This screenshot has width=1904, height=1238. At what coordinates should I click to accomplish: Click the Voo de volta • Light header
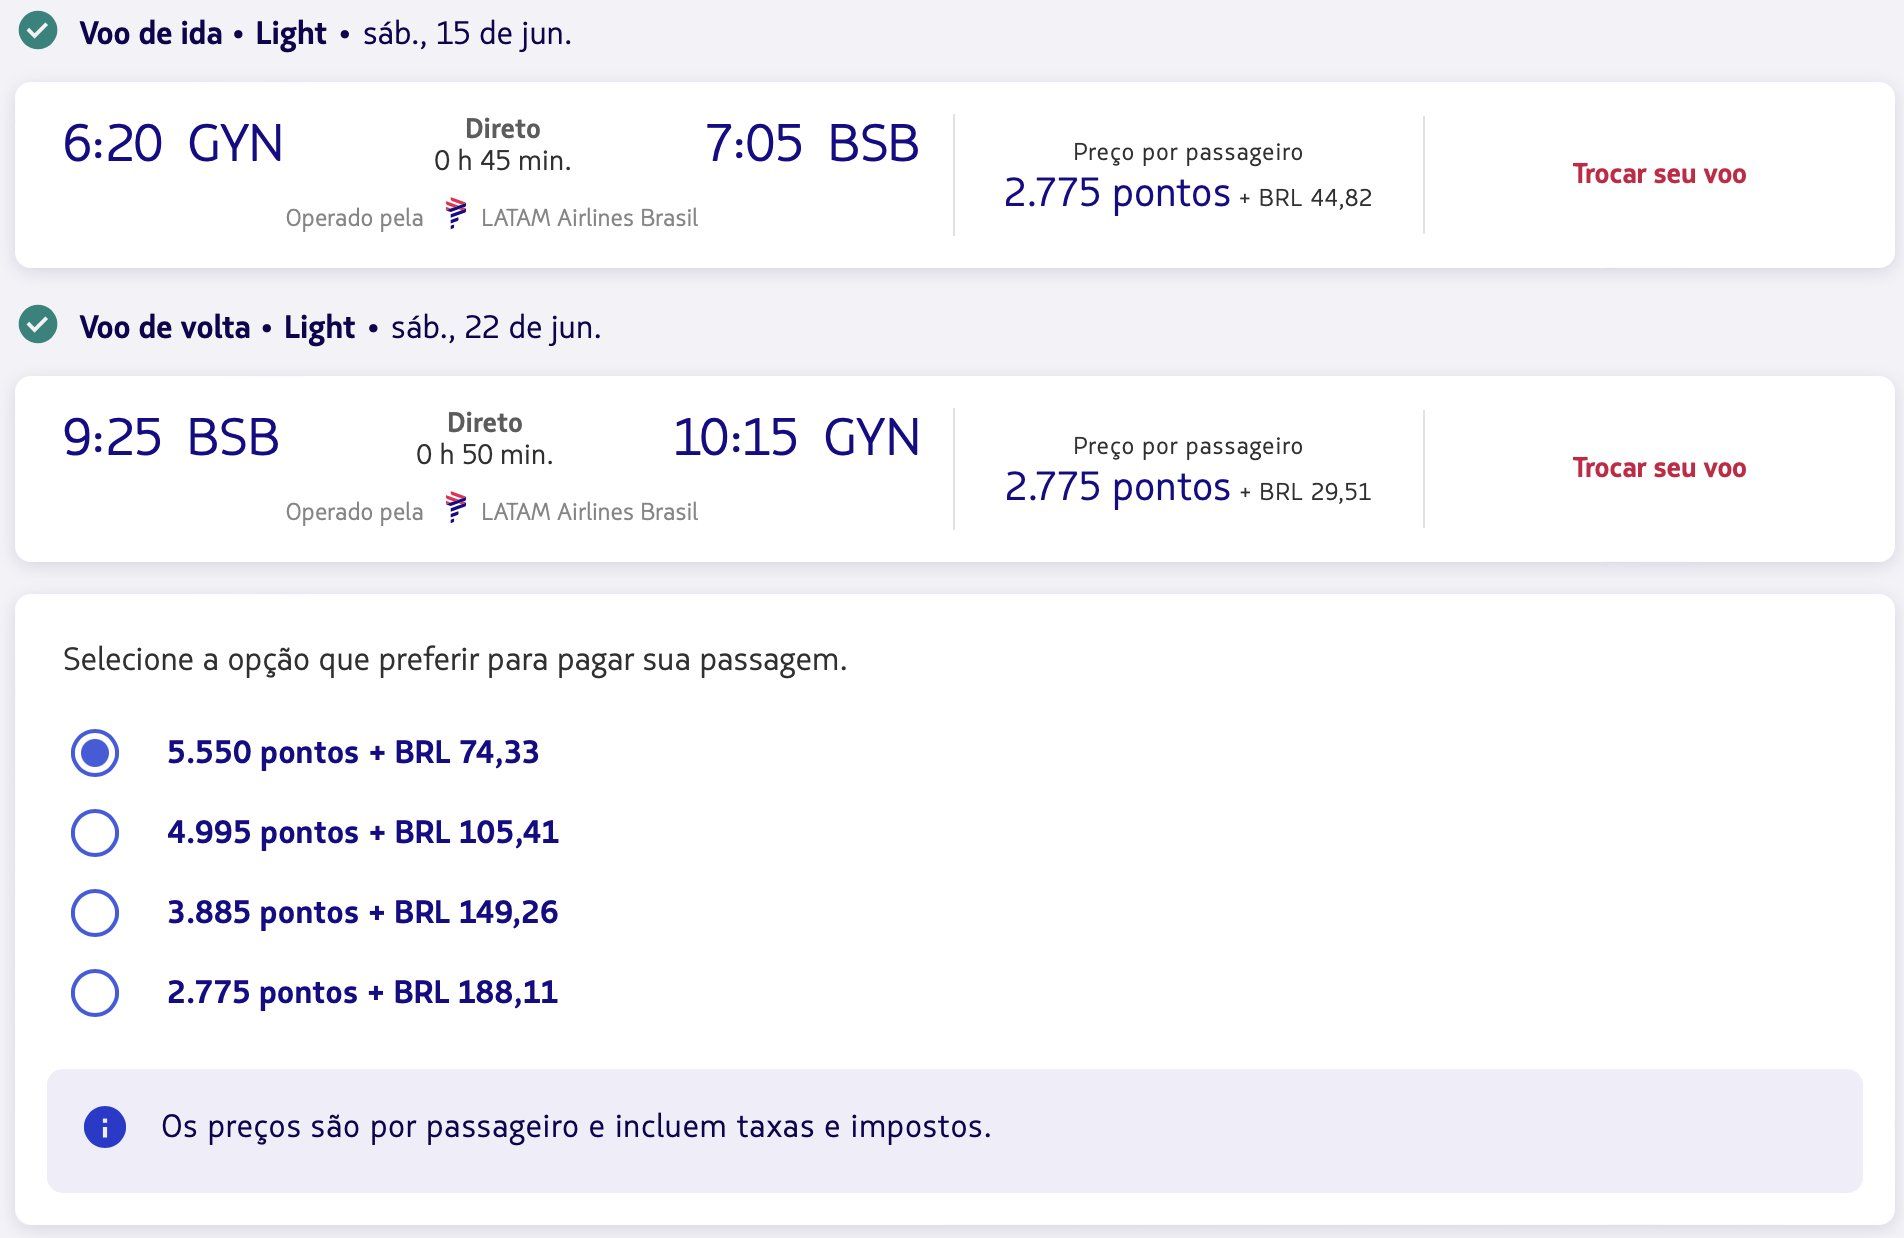(217, 327)
